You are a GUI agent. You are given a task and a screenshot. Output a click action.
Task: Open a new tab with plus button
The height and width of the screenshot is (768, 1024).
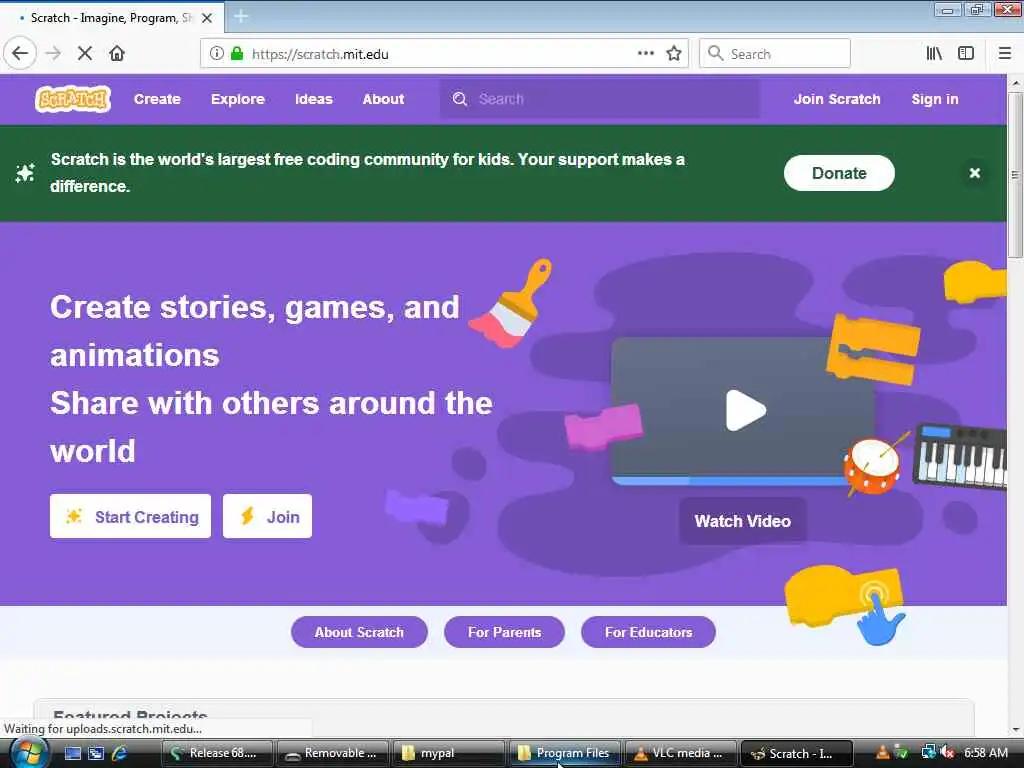(241, 16)
